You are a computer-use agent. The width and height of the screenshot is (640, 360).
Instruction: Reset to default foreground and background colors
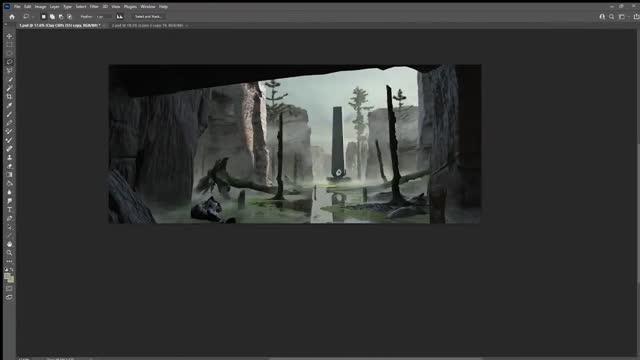point(6,269)
